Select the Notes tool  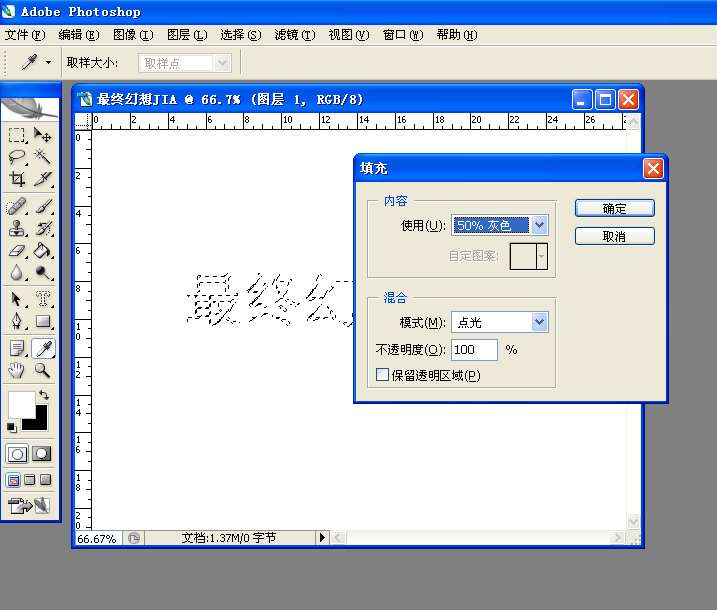tap(17, 348)
